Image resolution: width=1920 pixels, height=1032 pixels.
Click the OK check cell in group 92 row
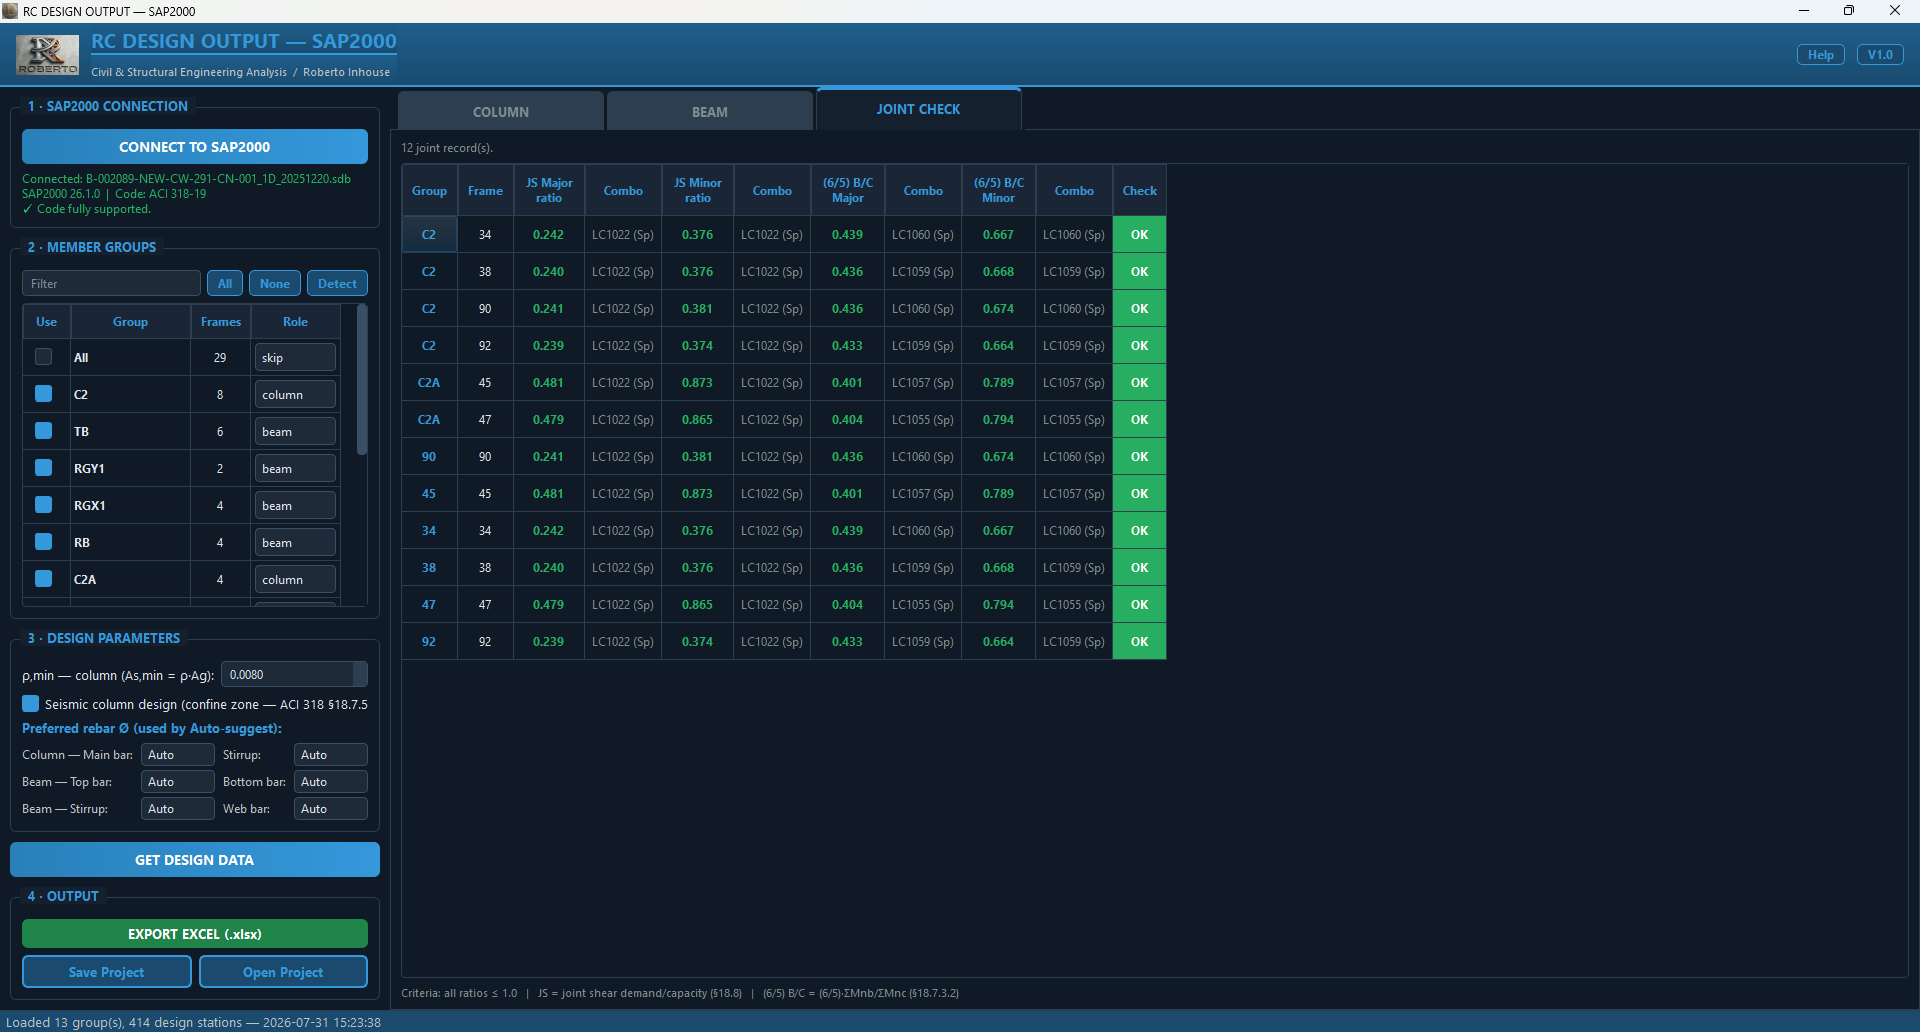(1140, 642)
